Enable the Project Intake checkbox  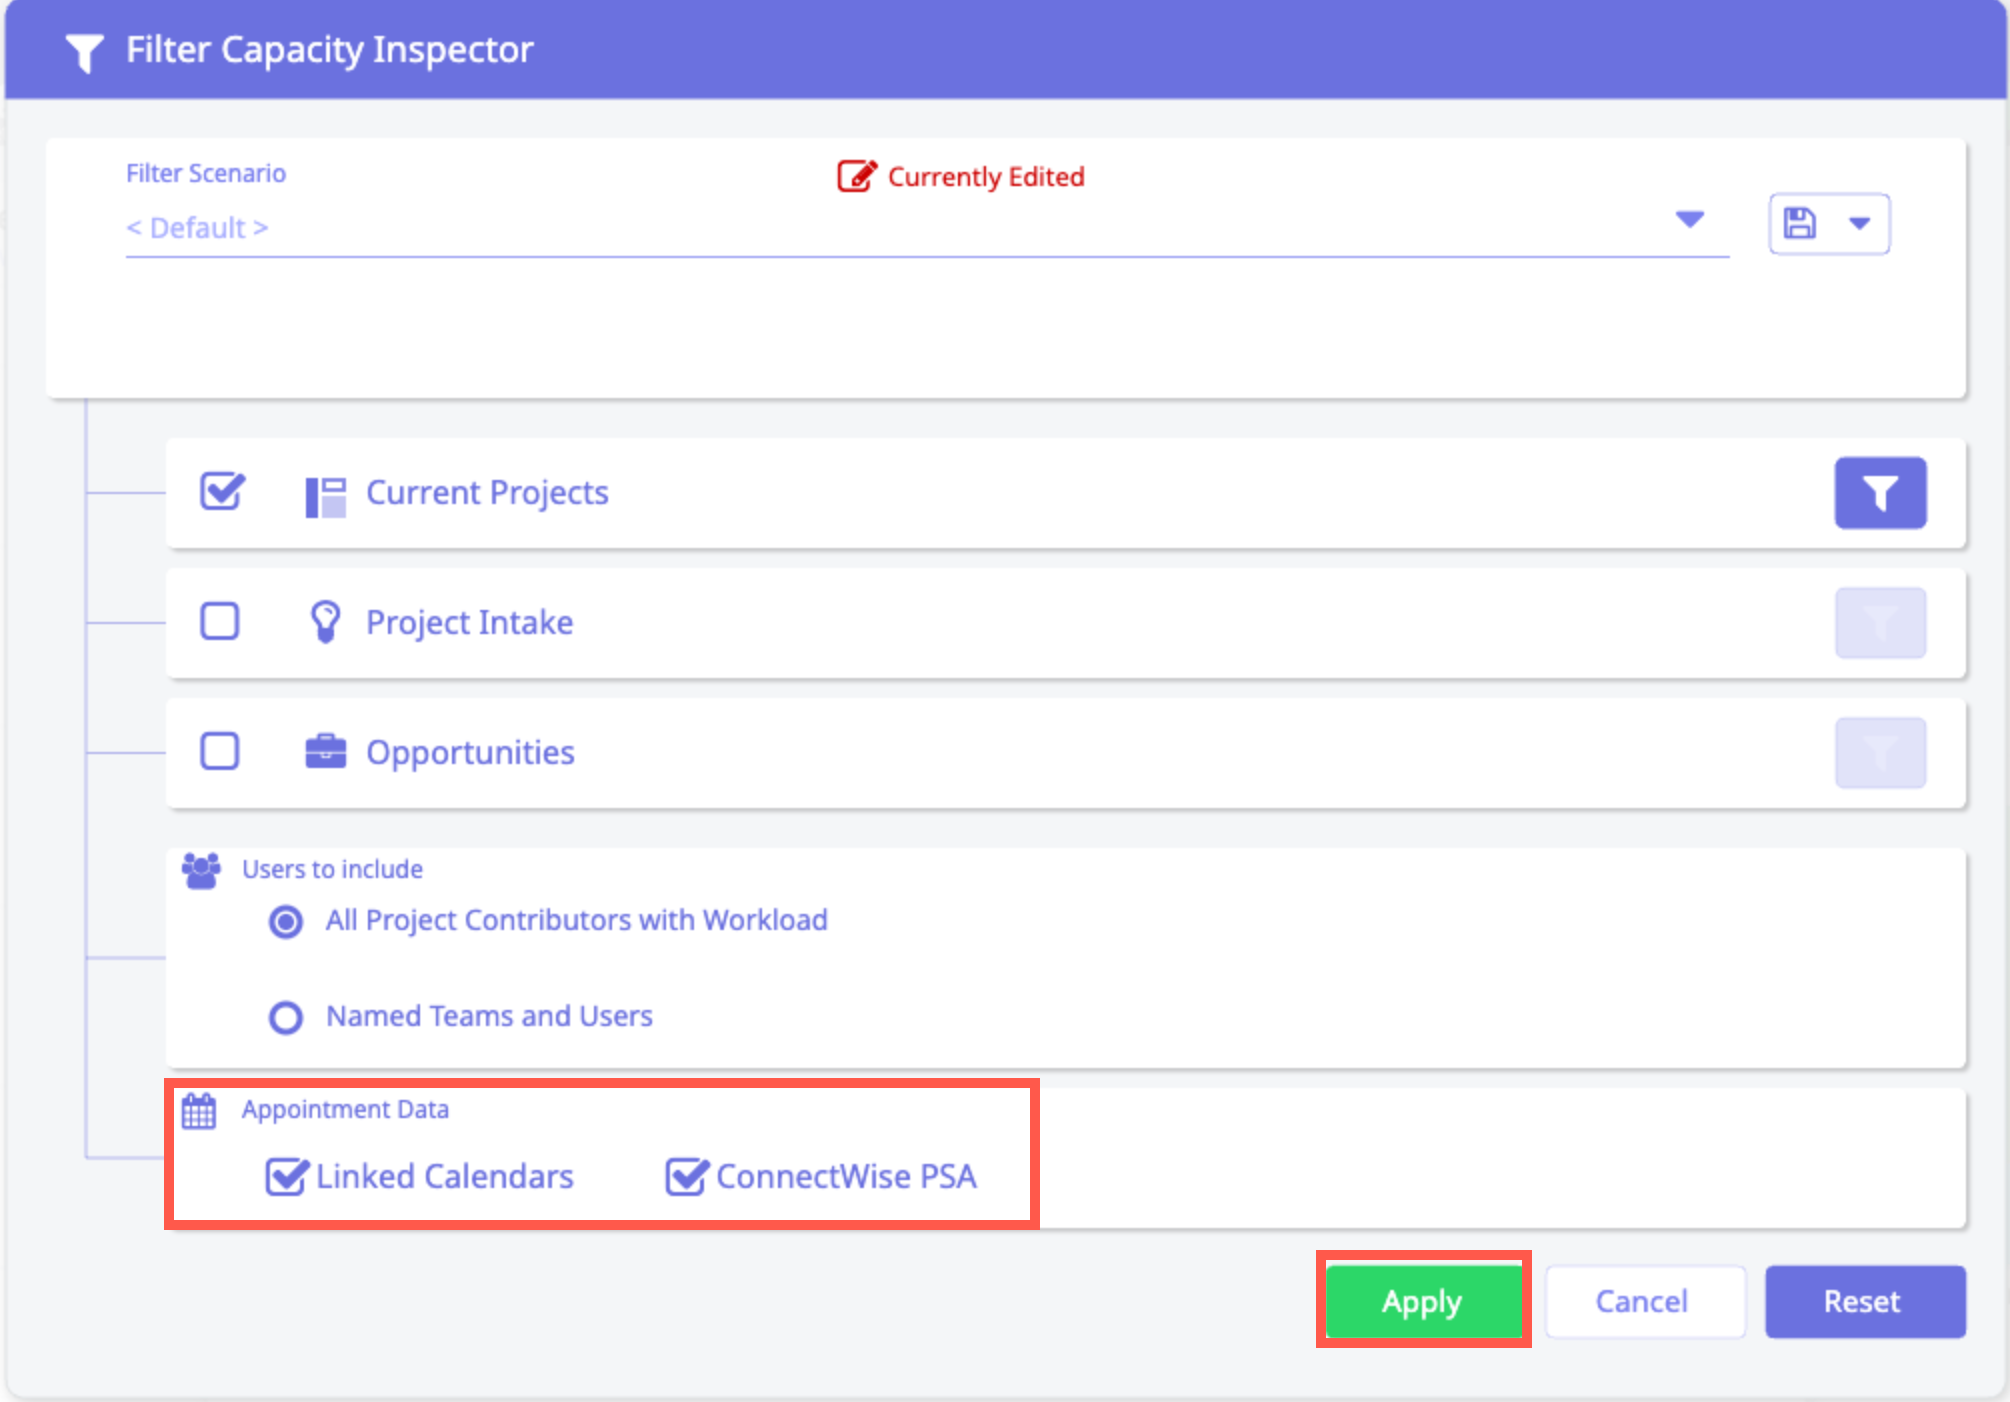220,621
